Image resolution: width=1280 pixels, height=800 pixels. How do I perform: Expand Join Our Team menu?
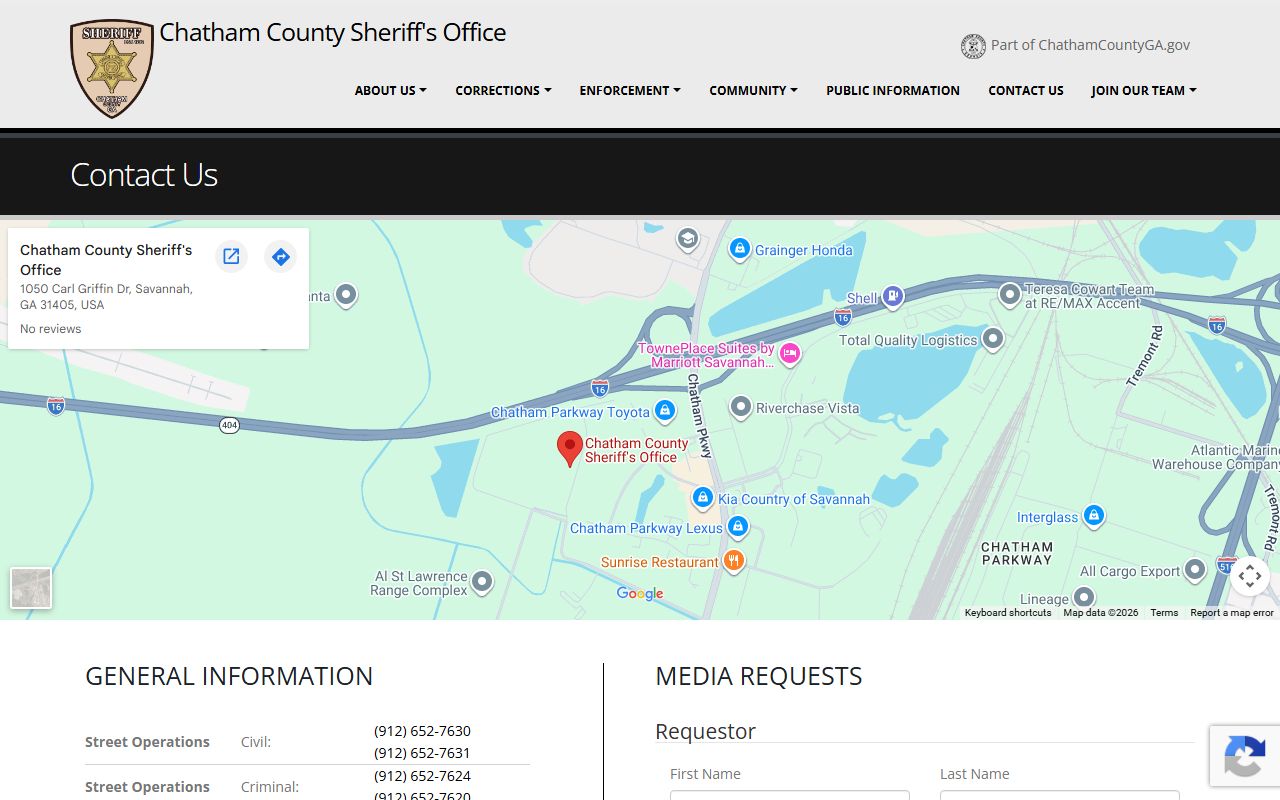pos(1144,90)
